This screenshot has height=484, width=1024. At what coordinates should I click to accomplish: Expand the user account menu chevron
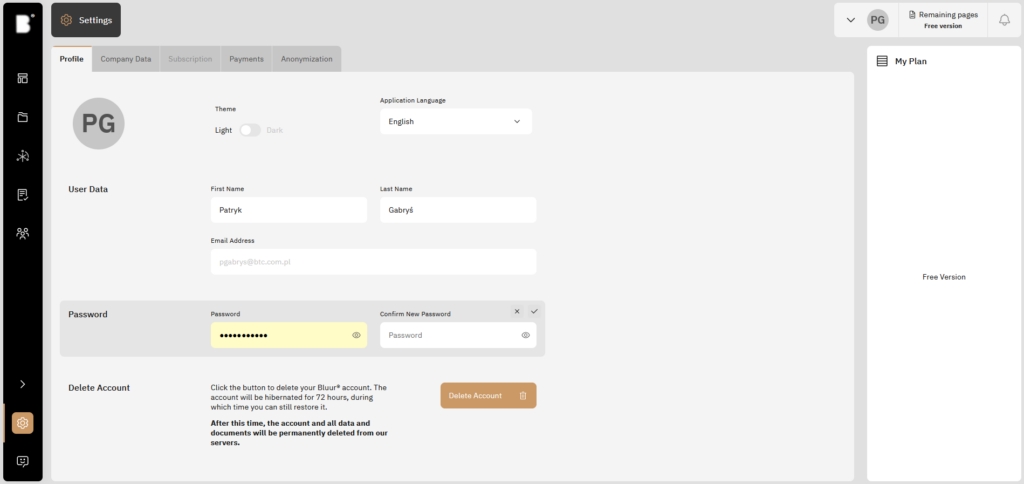851,20
